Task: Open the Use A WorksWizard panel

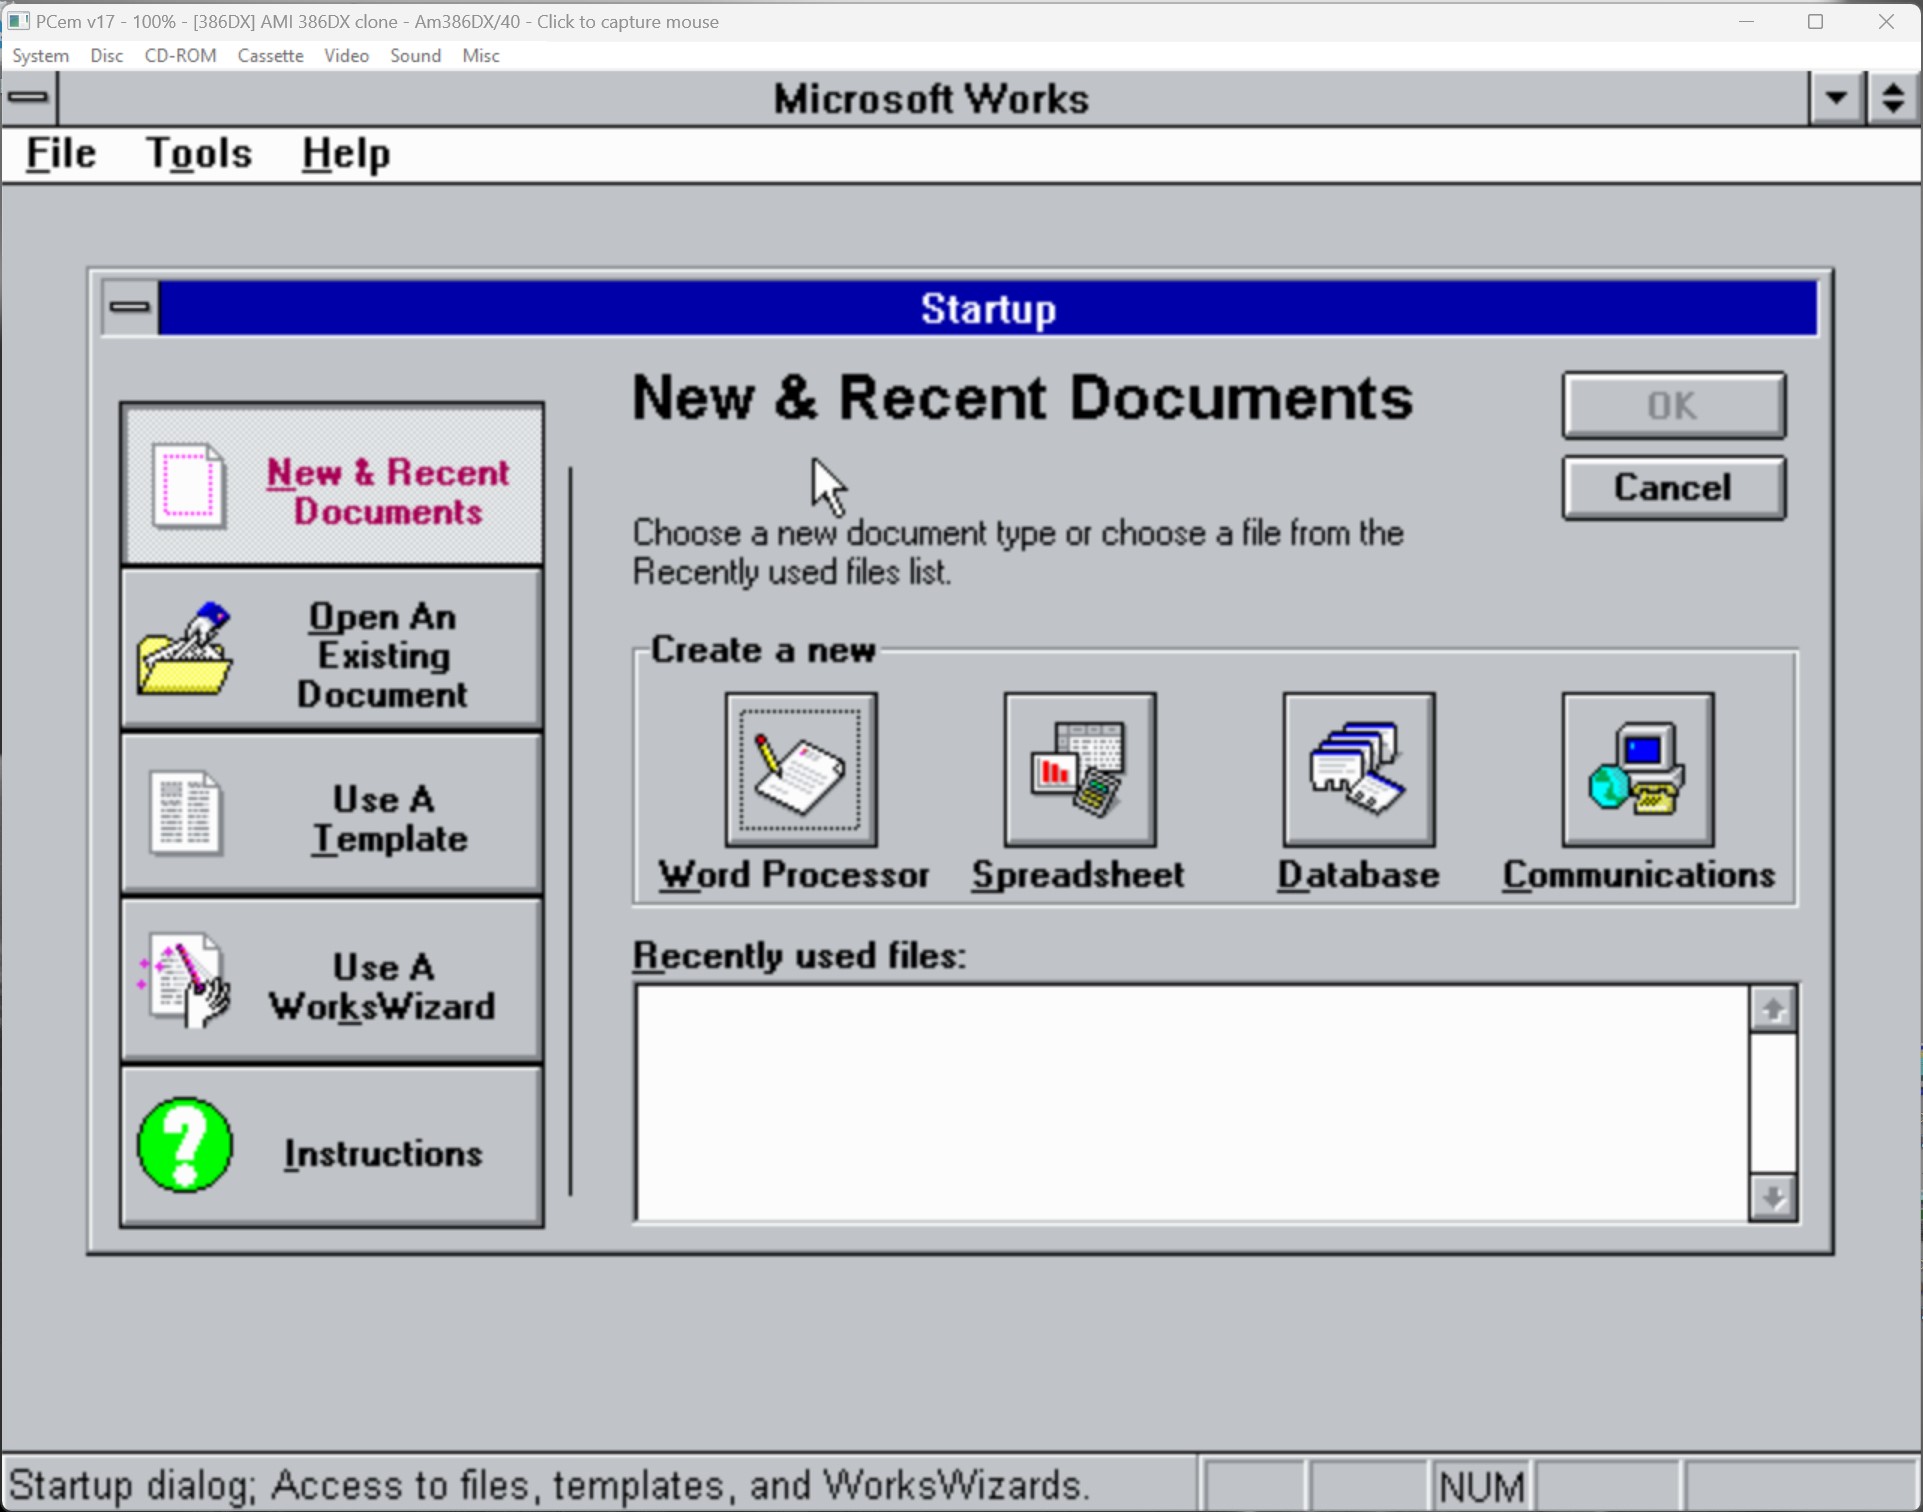Action: point(332,981)
